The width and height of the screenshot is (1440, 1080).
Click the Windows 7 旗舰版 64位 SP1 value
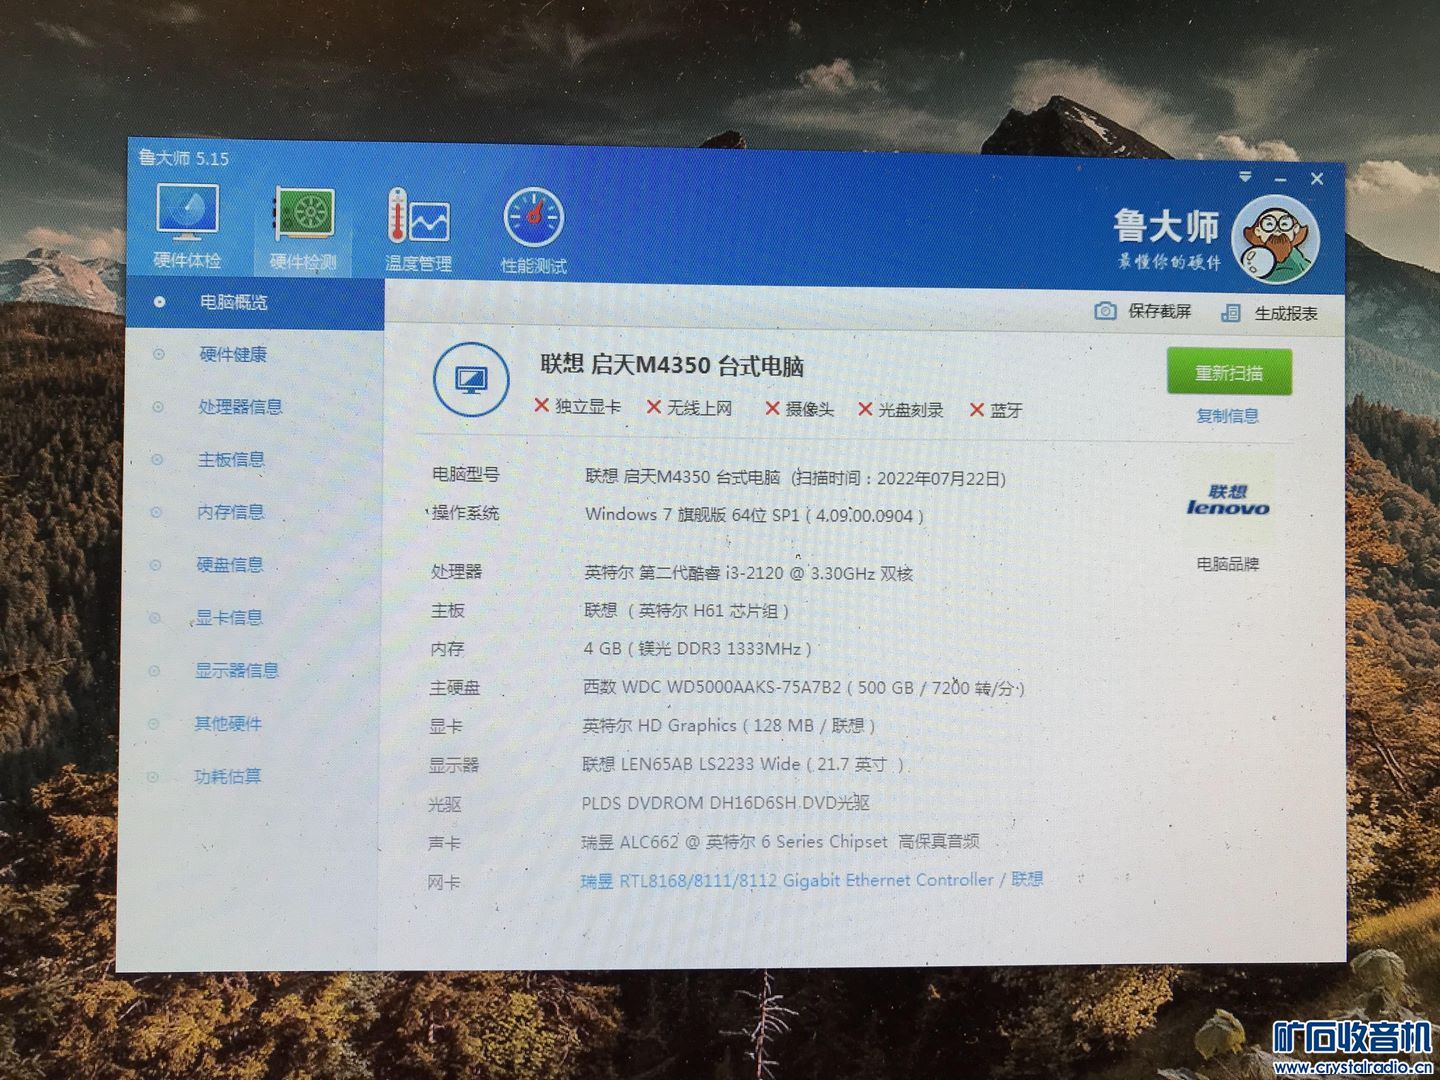coord(754,515)
